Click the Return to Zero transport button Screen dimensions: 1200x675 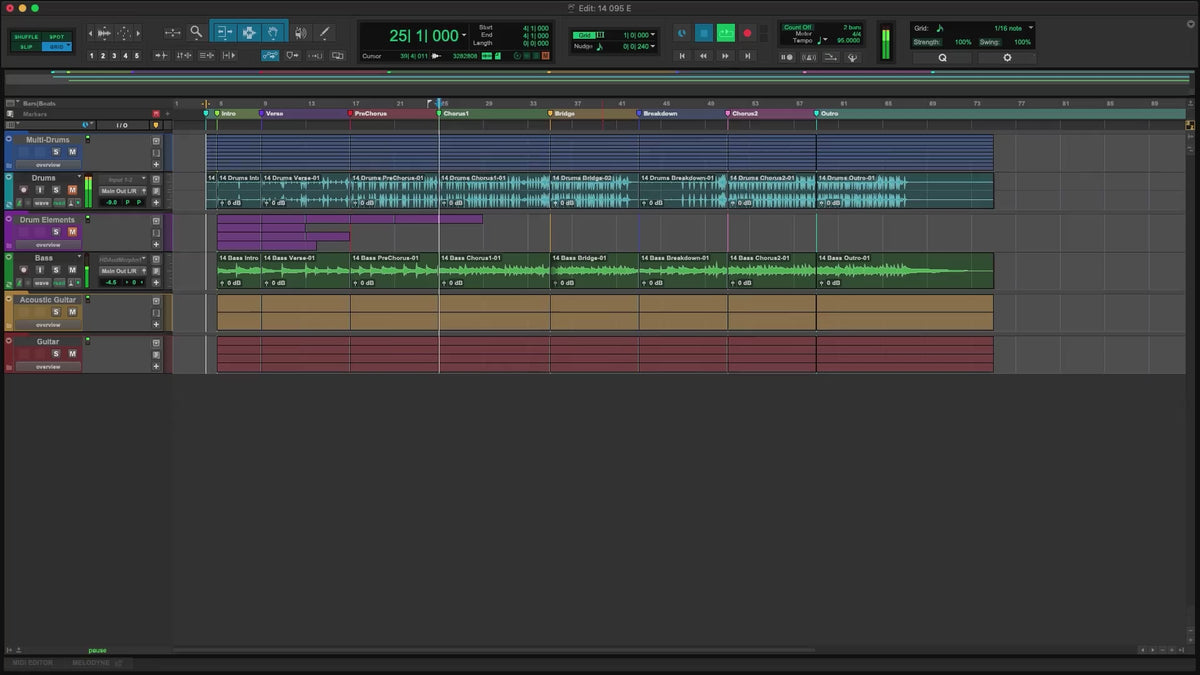click(683, 56)
